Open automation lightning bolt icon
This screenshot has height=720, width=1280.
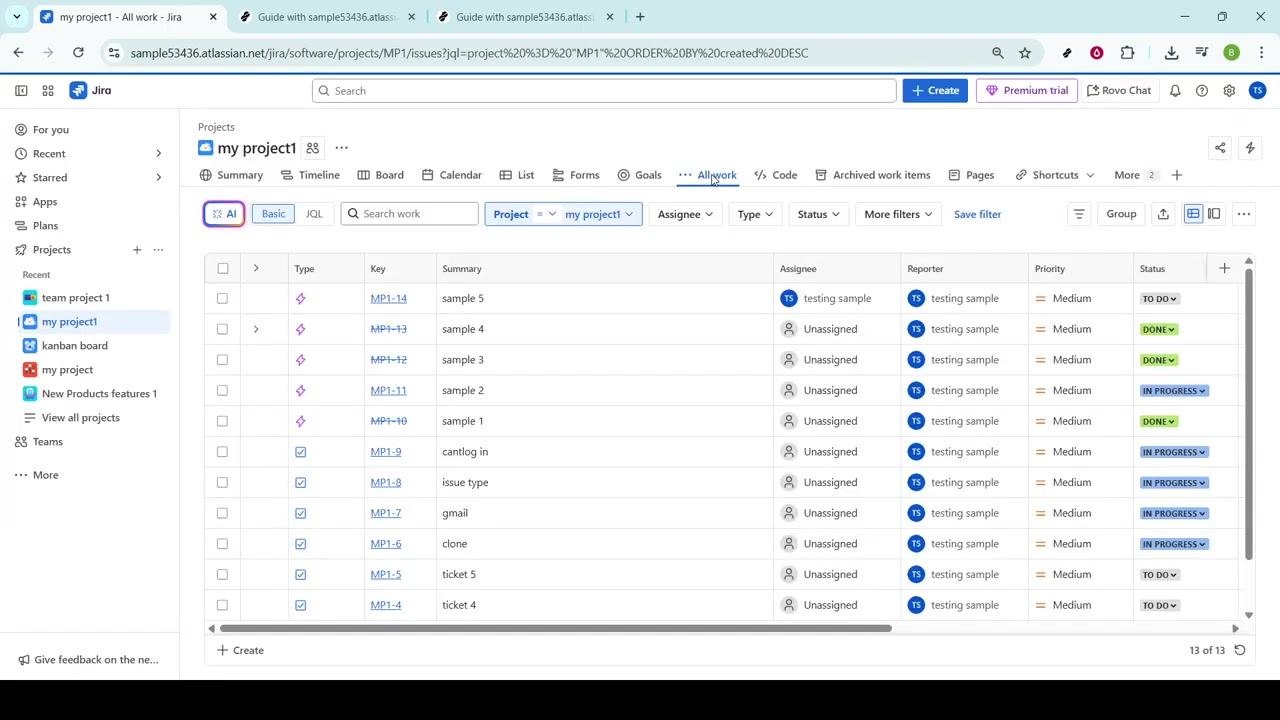(x=1250, y=148)
